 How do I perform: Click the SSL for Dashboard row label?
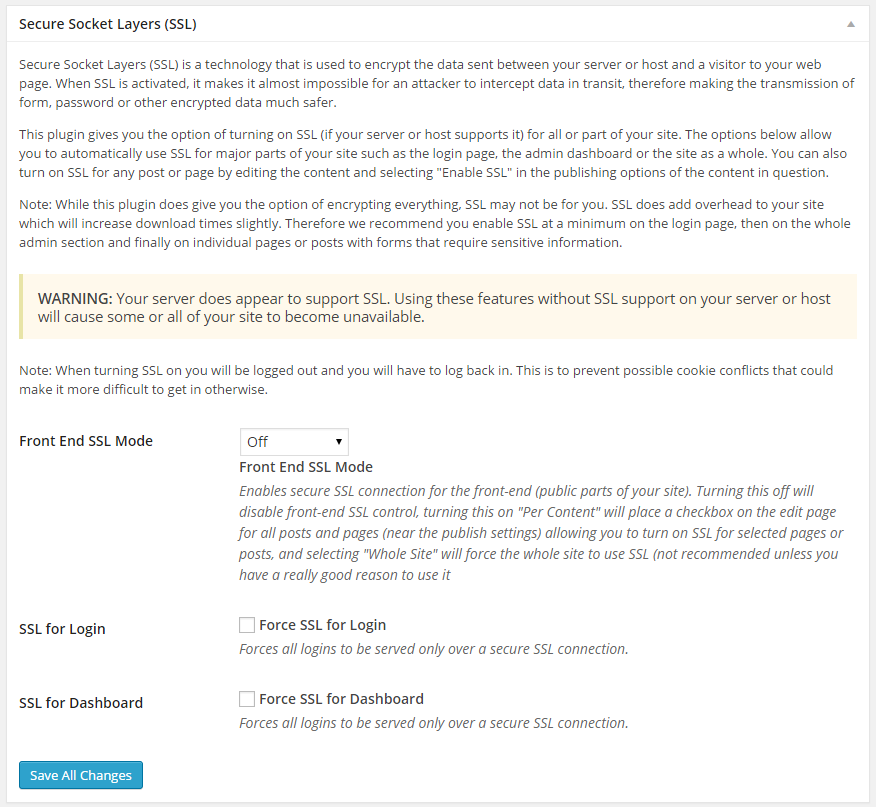point(81,703)
